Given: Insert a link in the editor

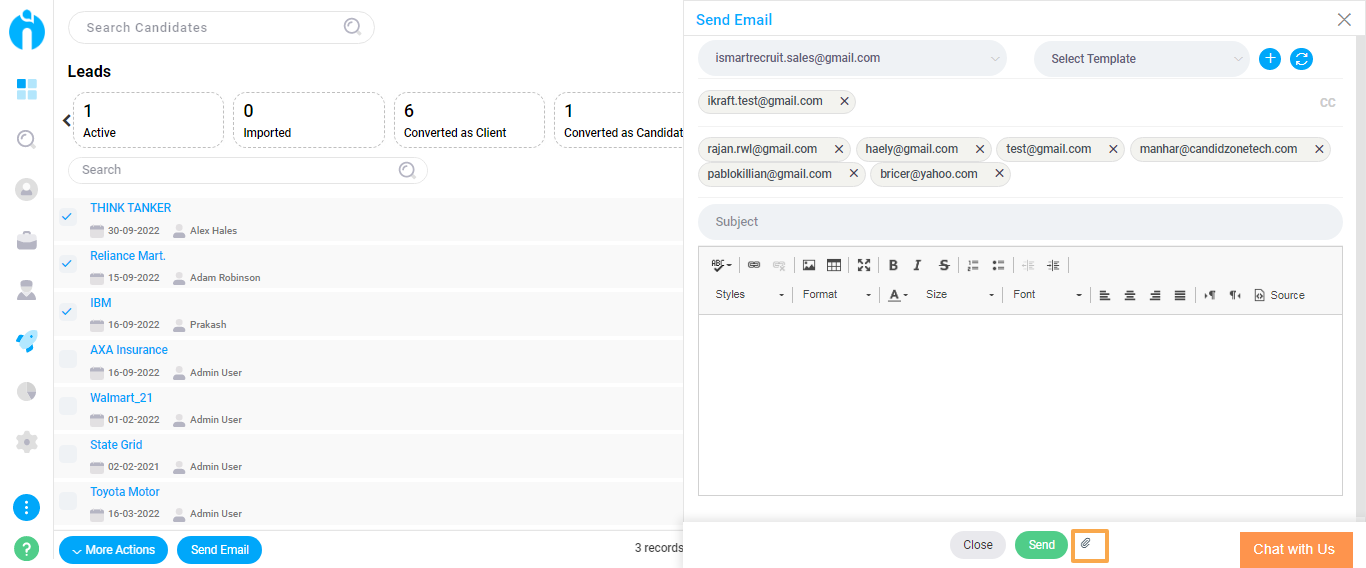Looking at the screenshot, I should point(754,265).
